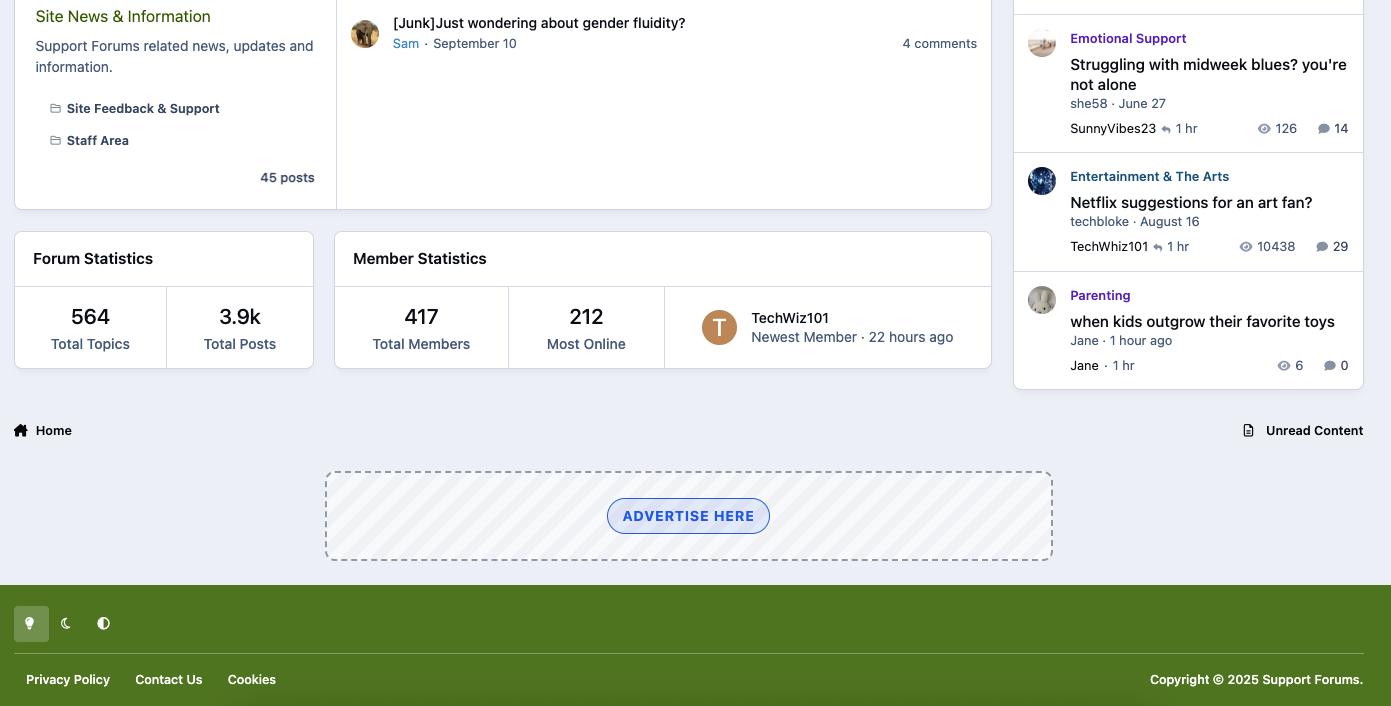Click the Home house icon
The width and height of the screenshot is (1391, 706).
[21, 431]
